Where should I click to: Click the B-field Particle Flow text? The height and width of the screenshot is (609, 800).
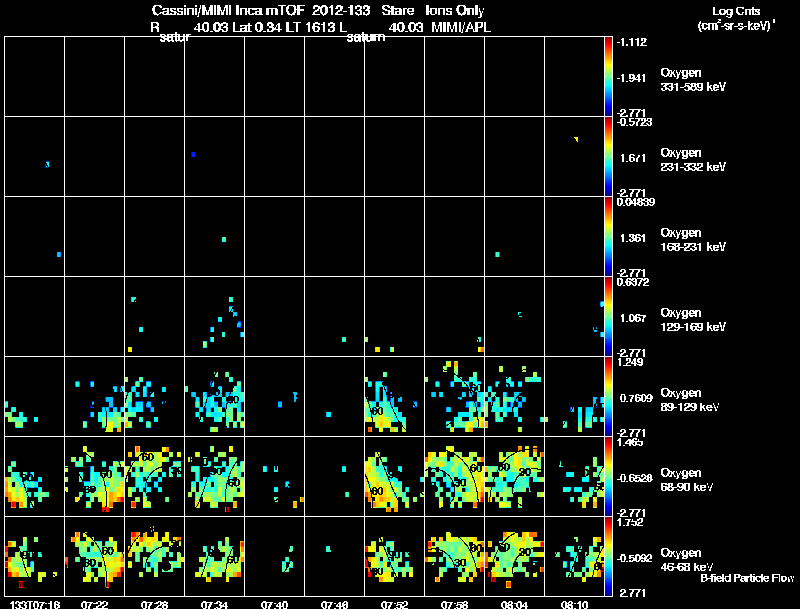pyautogui.click(x=747, y=578)
